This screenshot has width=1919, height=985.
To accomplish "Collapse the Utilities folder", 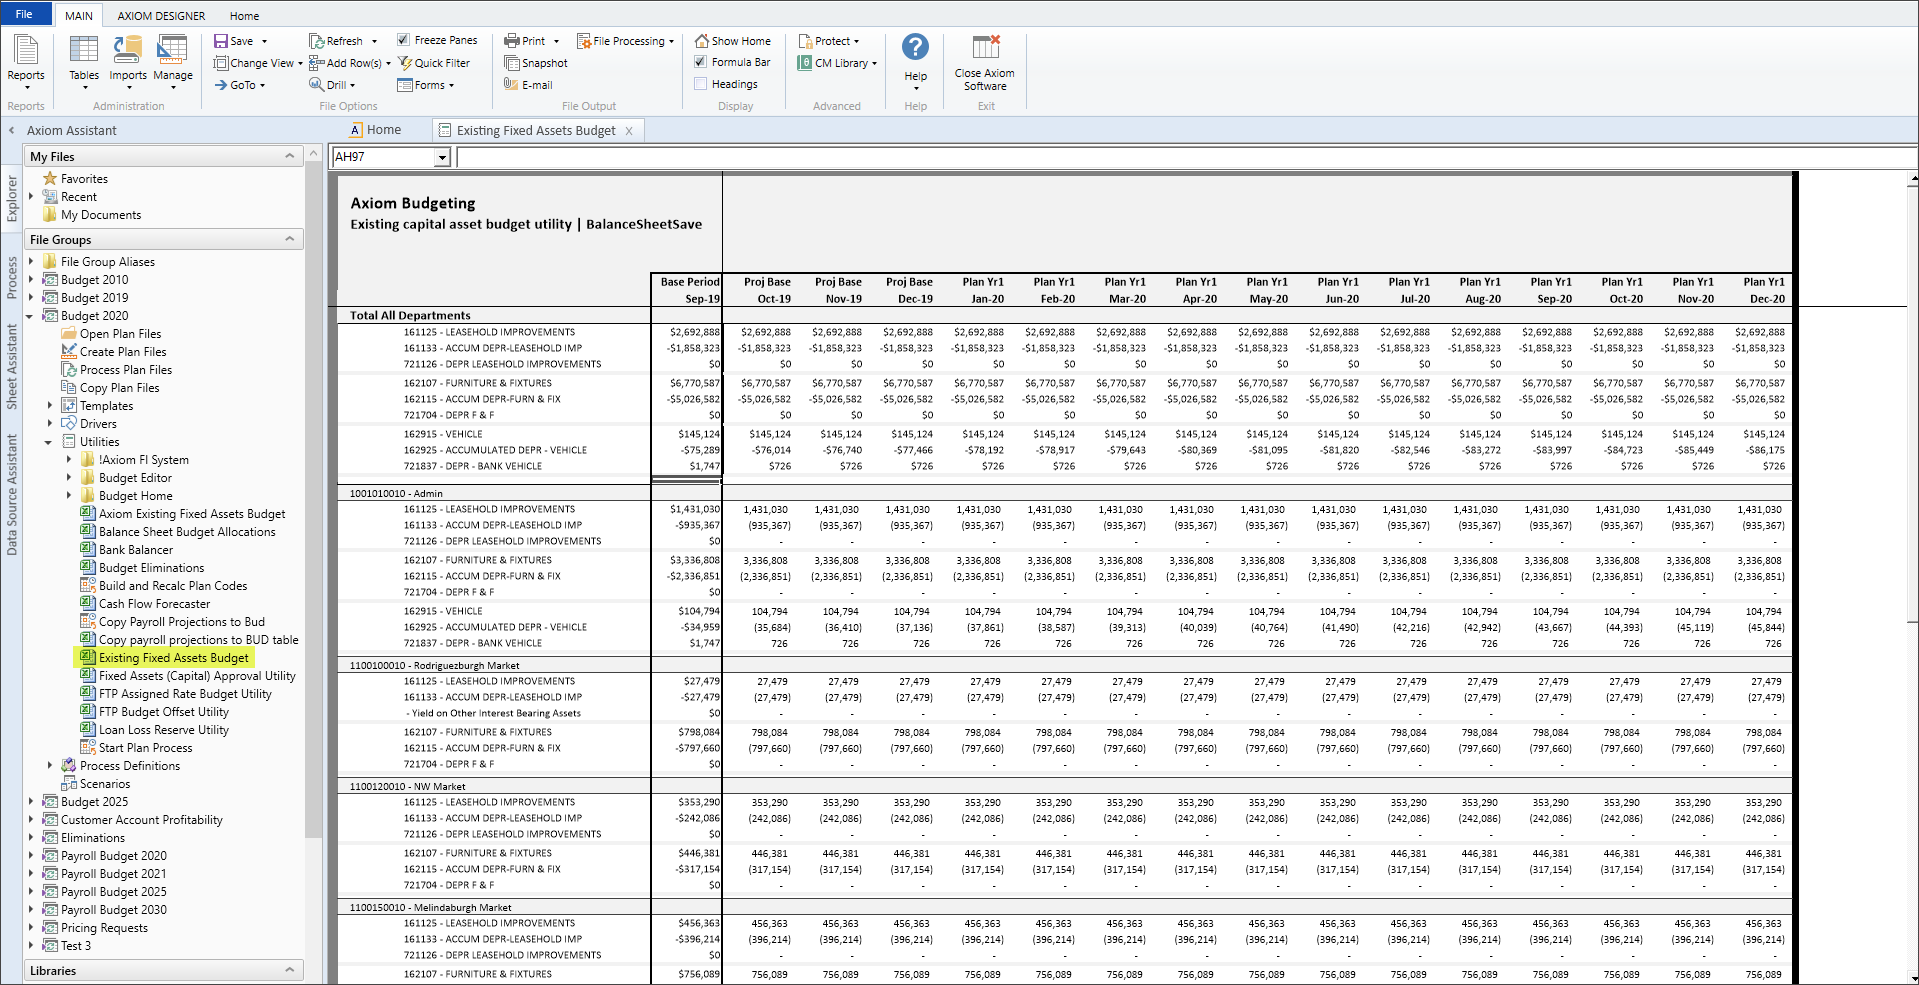I will click(x=49, y=442).
